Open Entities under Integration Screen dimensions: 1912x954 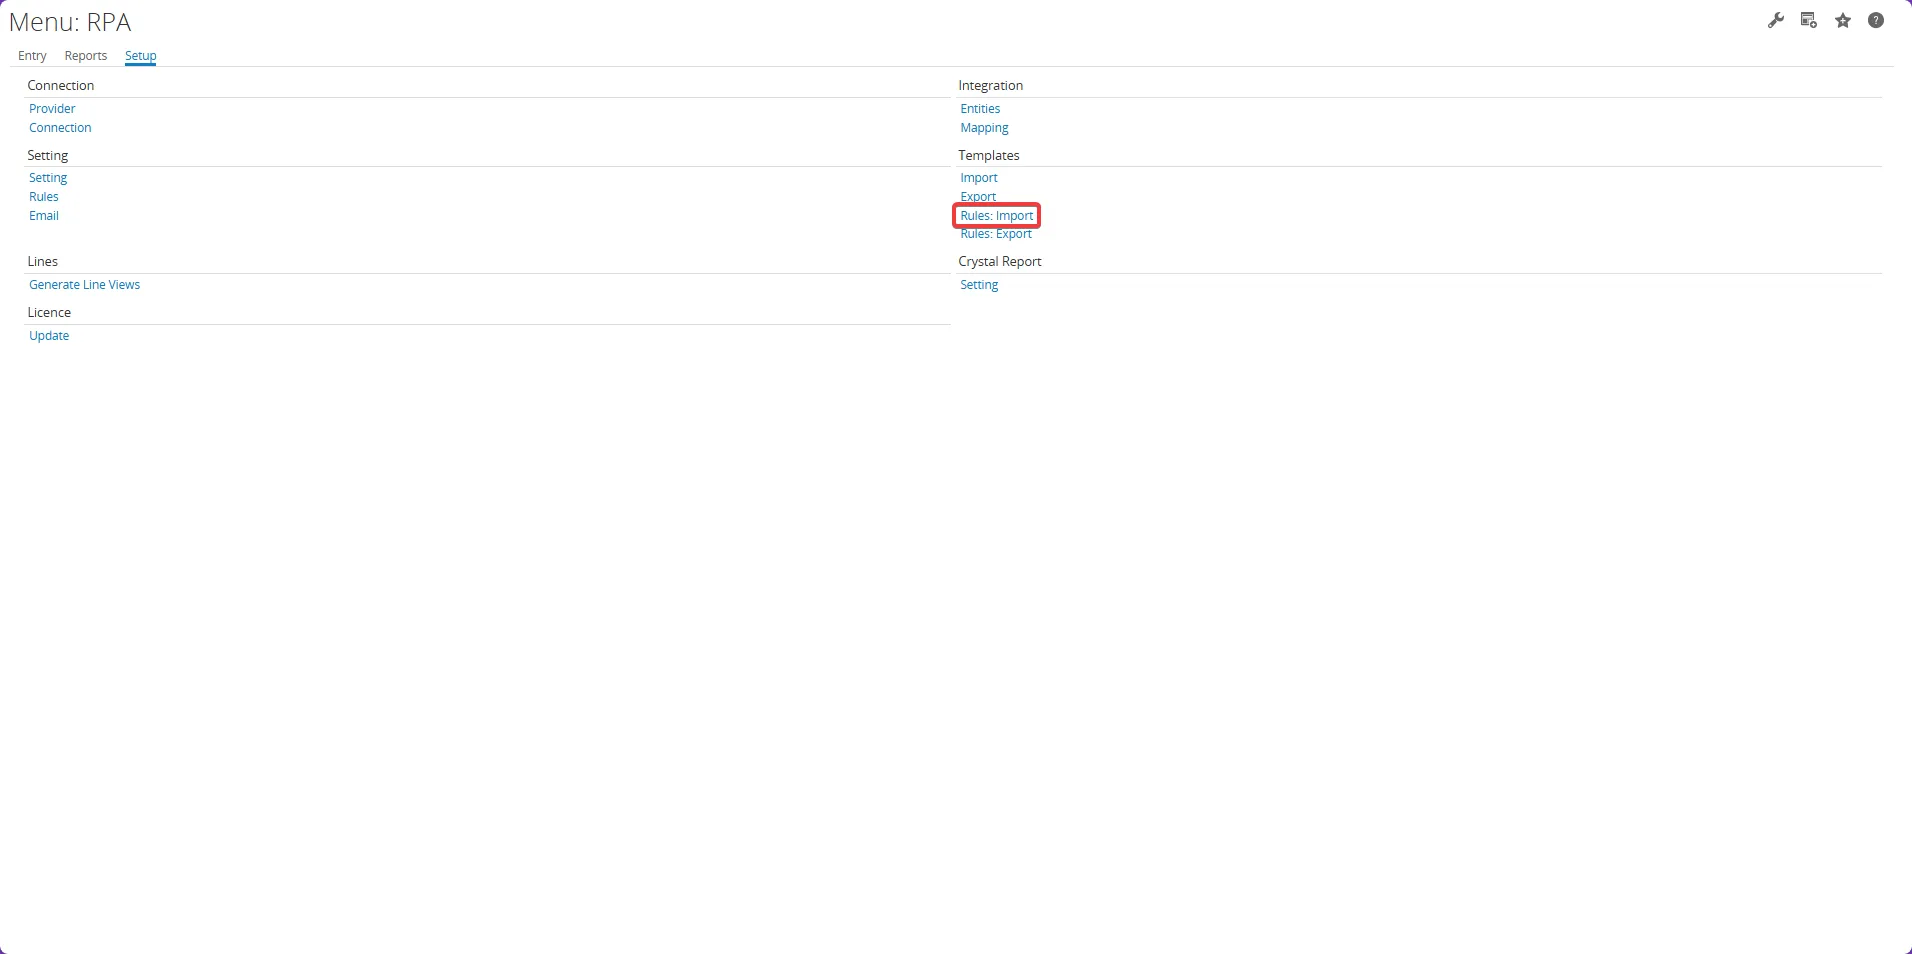tap(980, 108)
